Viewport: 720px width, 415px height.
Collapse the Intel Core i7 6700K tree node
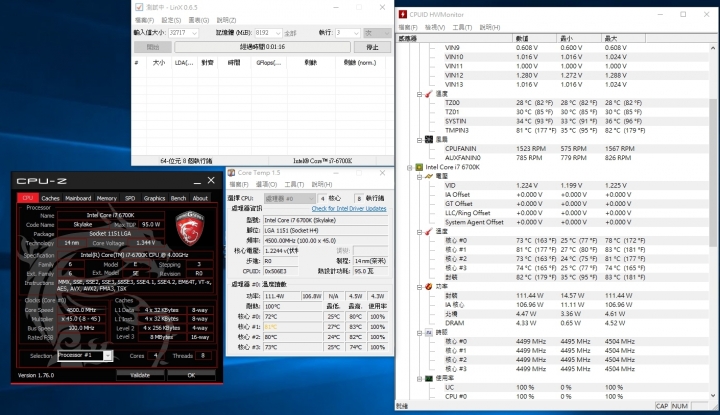[x=410, y=168]
